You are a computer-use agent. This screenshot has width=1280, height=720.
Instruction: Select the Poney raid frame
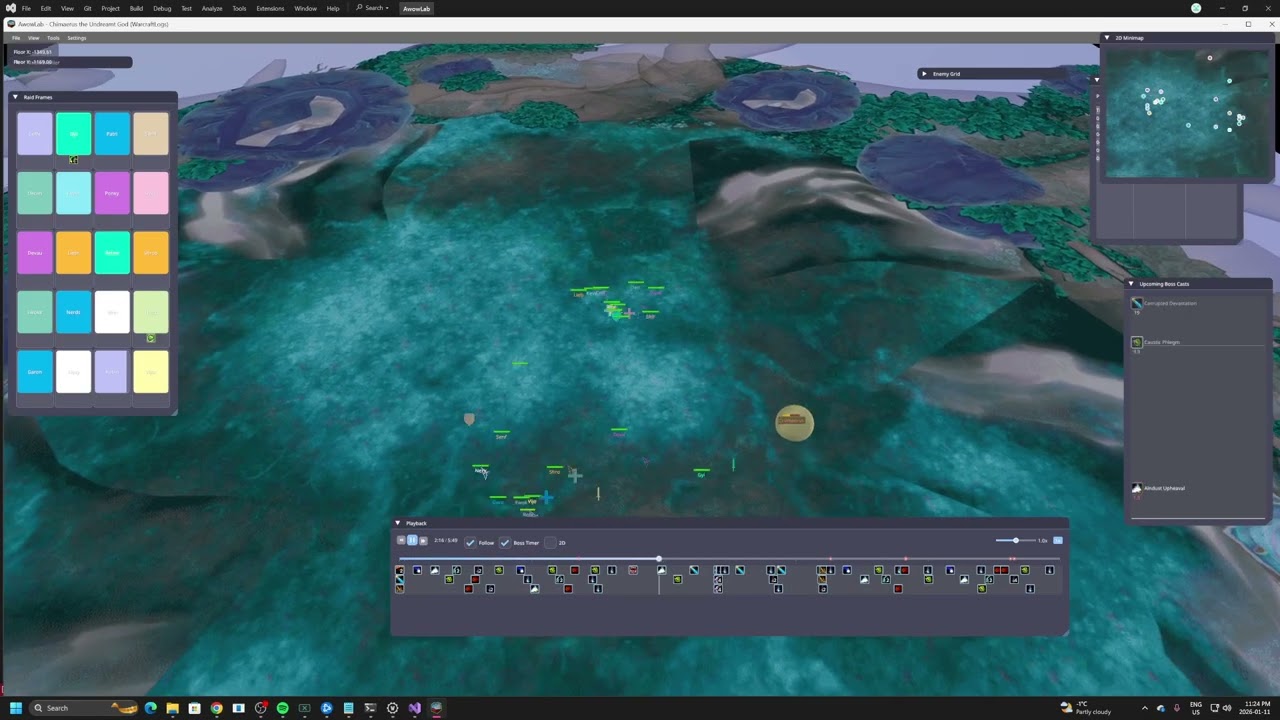click(x=112, y=193)
